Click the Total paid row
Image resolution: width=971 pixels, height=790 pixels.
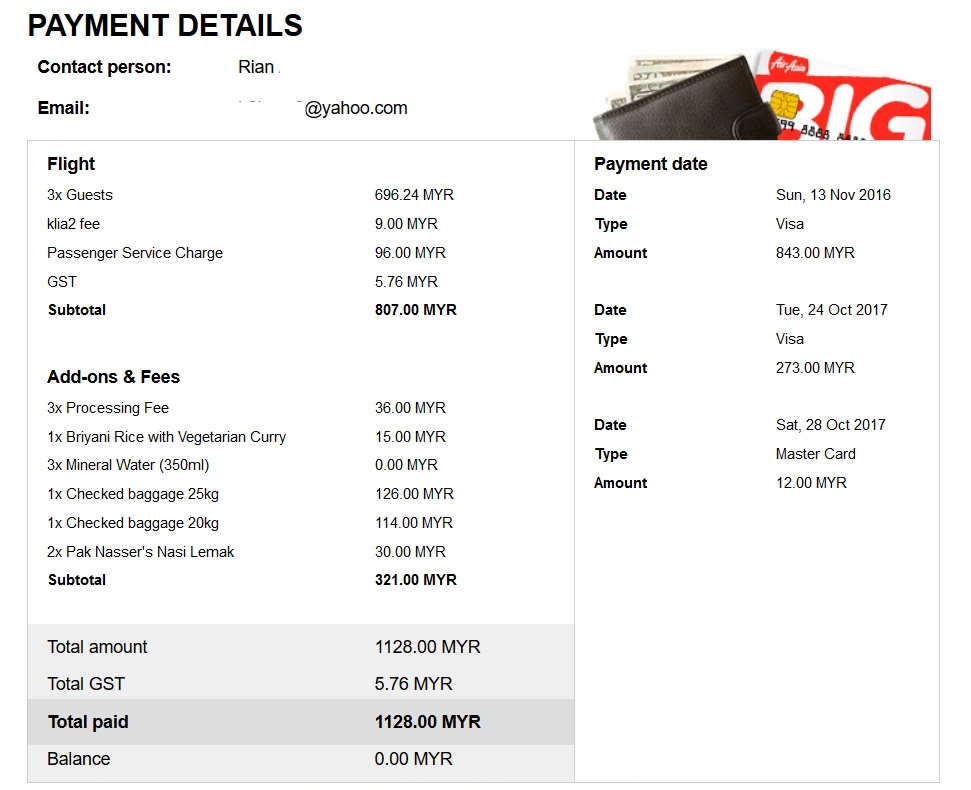click(x=300, y=722)
